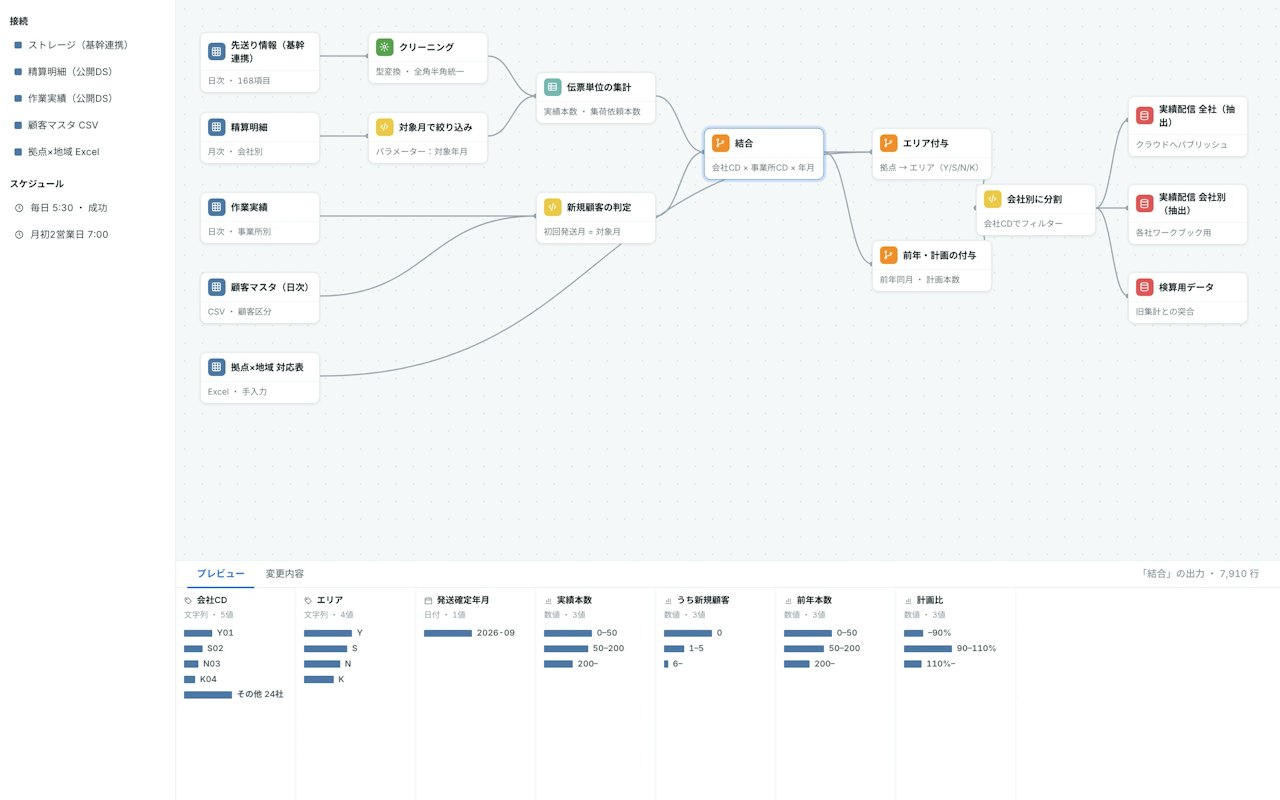Screen dimensions: 1280x800
Task: Select the 2026-09 date value
Action: click(x=496, y=633)
